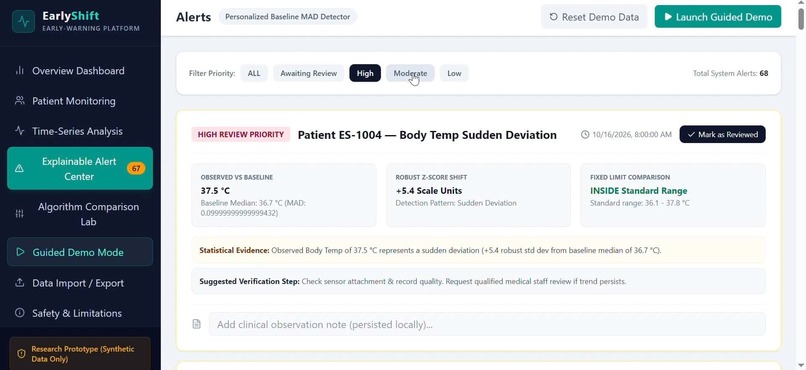The width and height of the screenshot is (806, 370).
Task: Click the Overview Dashboard bar chart icon
Action: pyautogui.click(x=20, y=70)
